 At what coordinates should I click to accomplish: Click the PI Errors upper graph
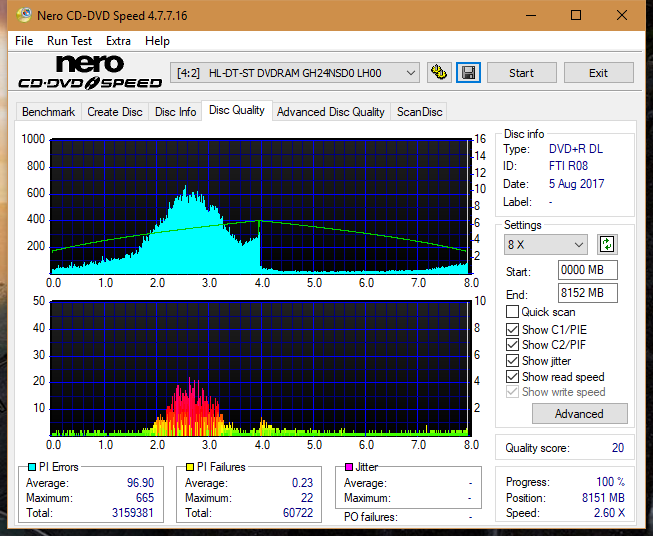click(261, 206)
